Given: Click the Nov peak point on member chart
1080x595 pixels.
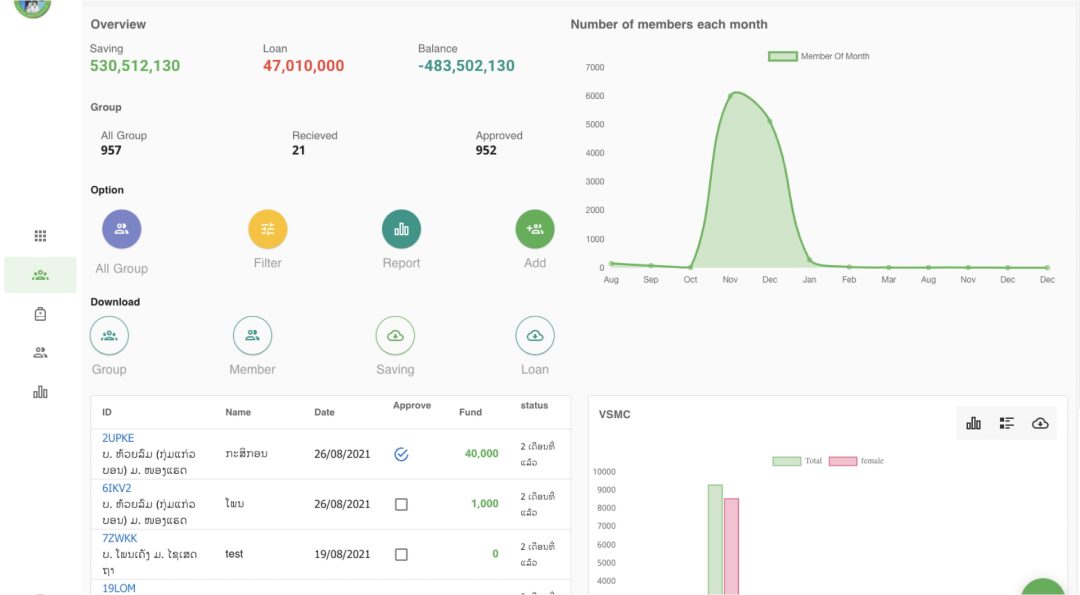Looking at the screenshot, I should [x=731, y=96].
